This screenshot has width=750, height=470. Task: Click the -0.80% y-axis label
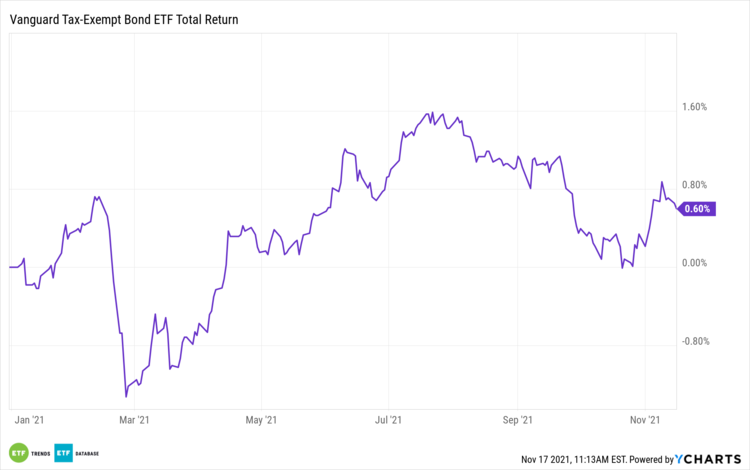tap(694, 341)
